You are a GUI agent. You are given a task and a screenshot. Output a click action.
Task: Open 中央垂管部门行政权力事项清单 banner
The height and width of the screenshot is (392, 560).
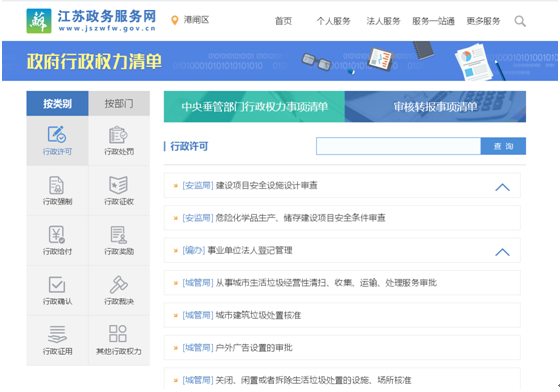(x=254, y=106)
